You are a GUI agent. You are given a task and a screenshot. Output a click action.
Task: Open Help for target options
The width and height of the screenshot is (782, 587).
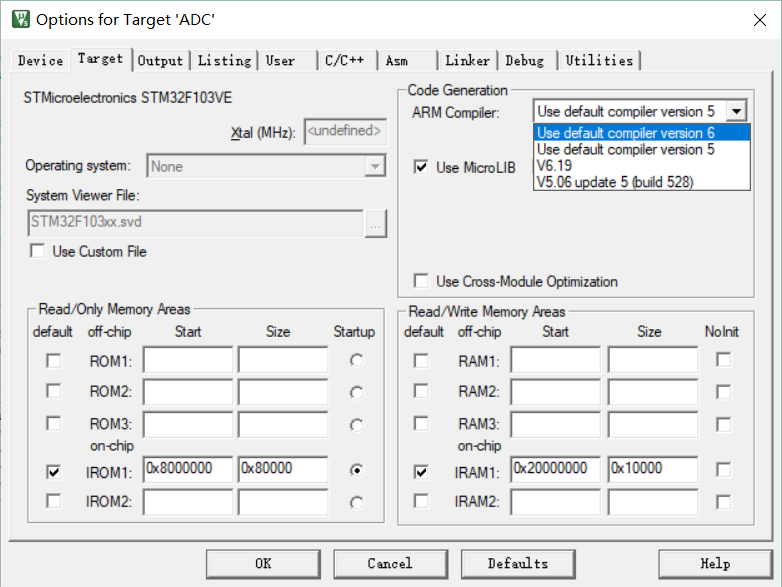coord(716,564)
